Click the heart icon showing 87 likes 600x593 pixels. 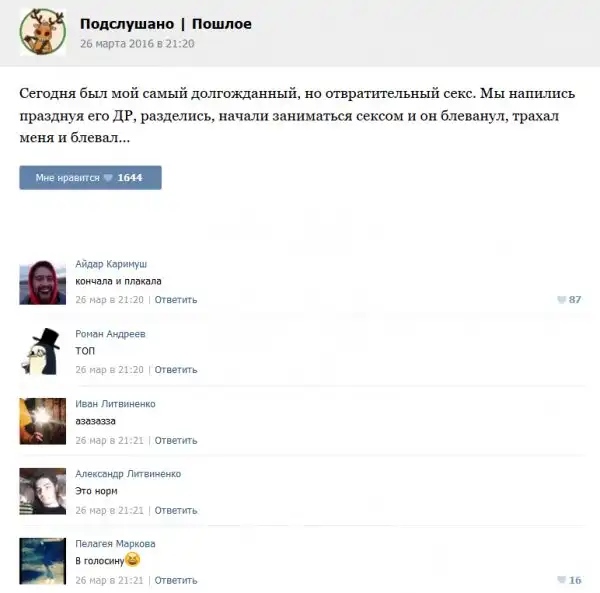coord(561,300)
